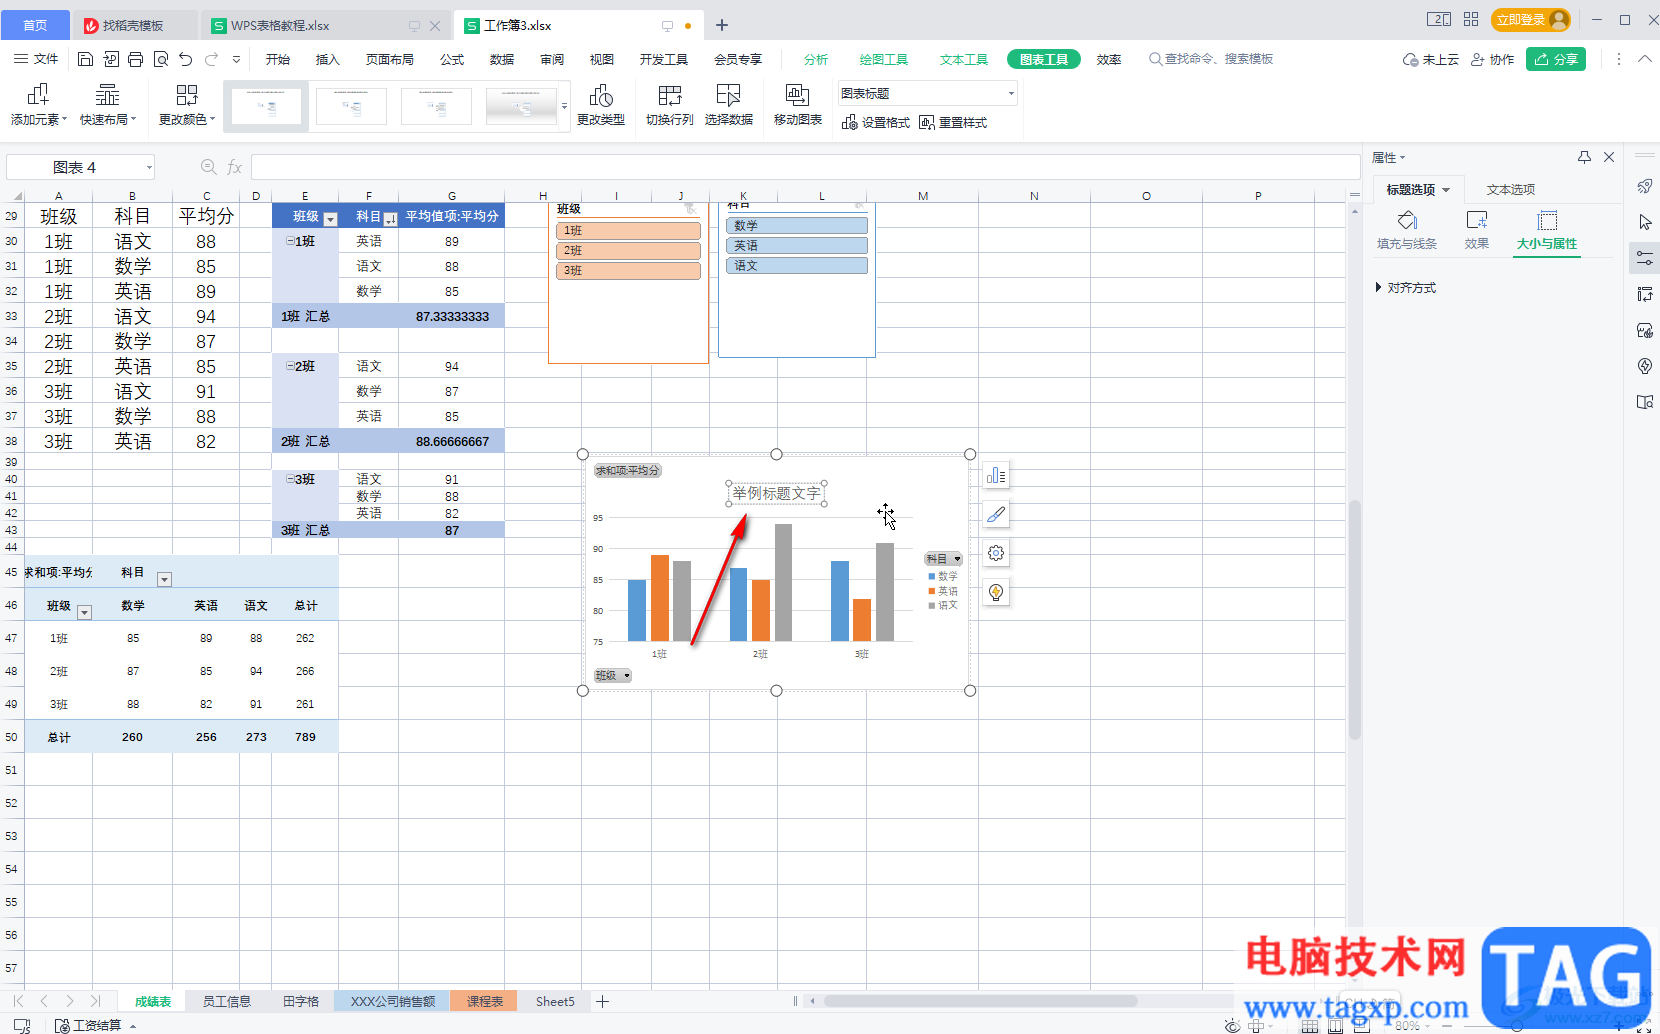
Task: Select 大小与属性 size and properties icon
Action: 1547,230
